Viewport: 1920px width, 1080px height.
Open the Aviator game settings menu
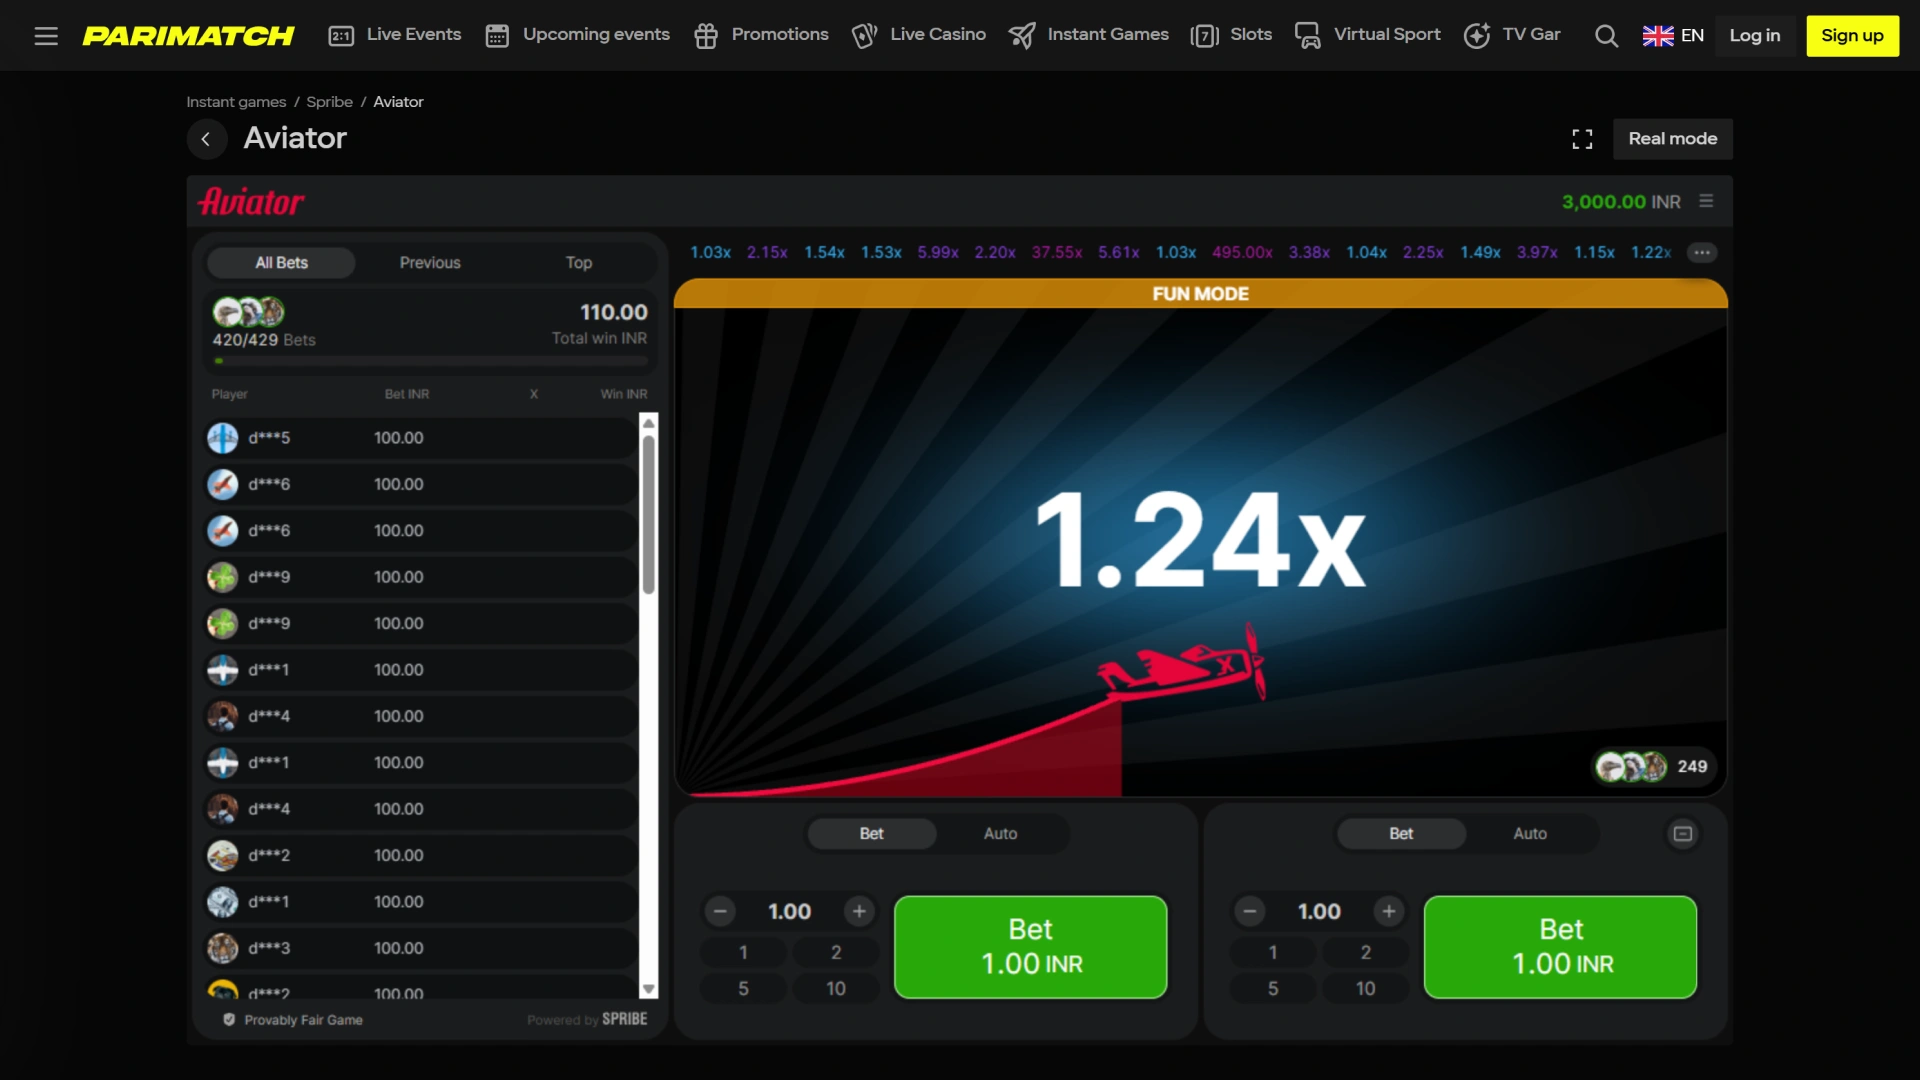(x=1706, y=201)
